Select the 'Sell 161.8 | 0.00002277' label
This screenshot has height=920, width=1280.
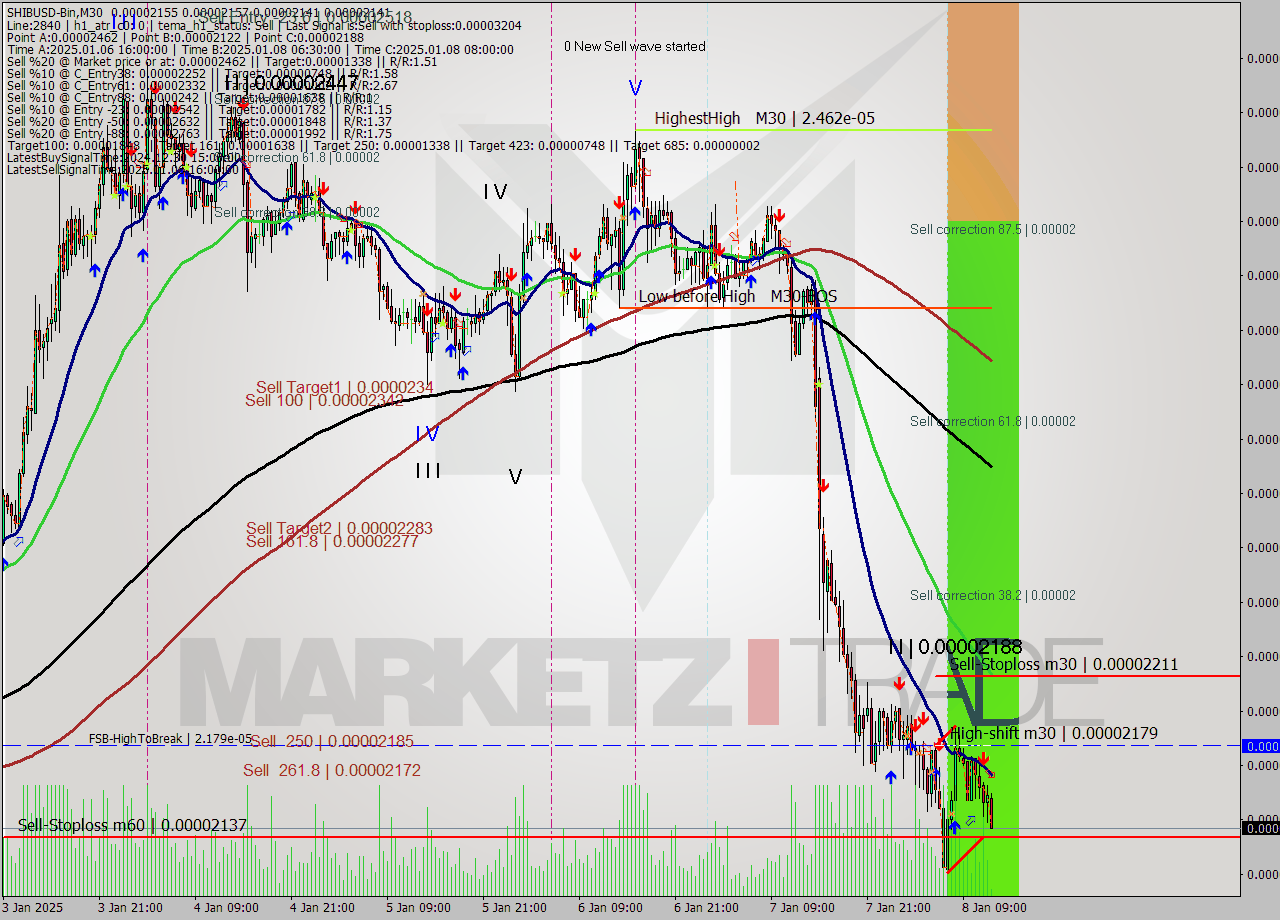[332, 541]
